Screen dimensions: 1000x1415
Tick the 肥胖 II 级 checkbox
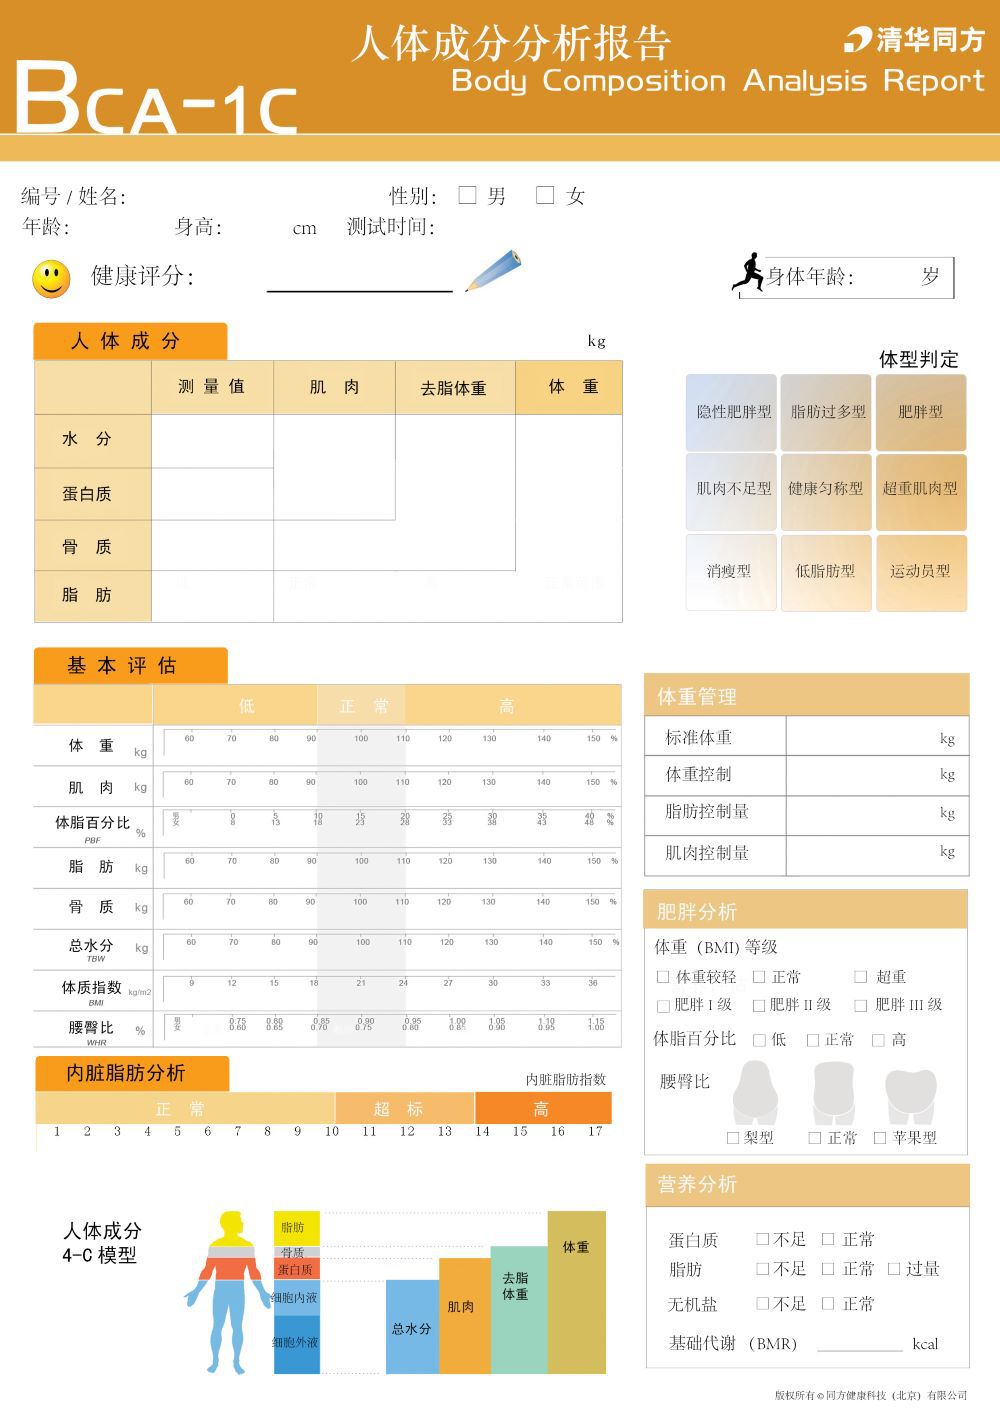pyautogui.click(x=759, y=1005)
